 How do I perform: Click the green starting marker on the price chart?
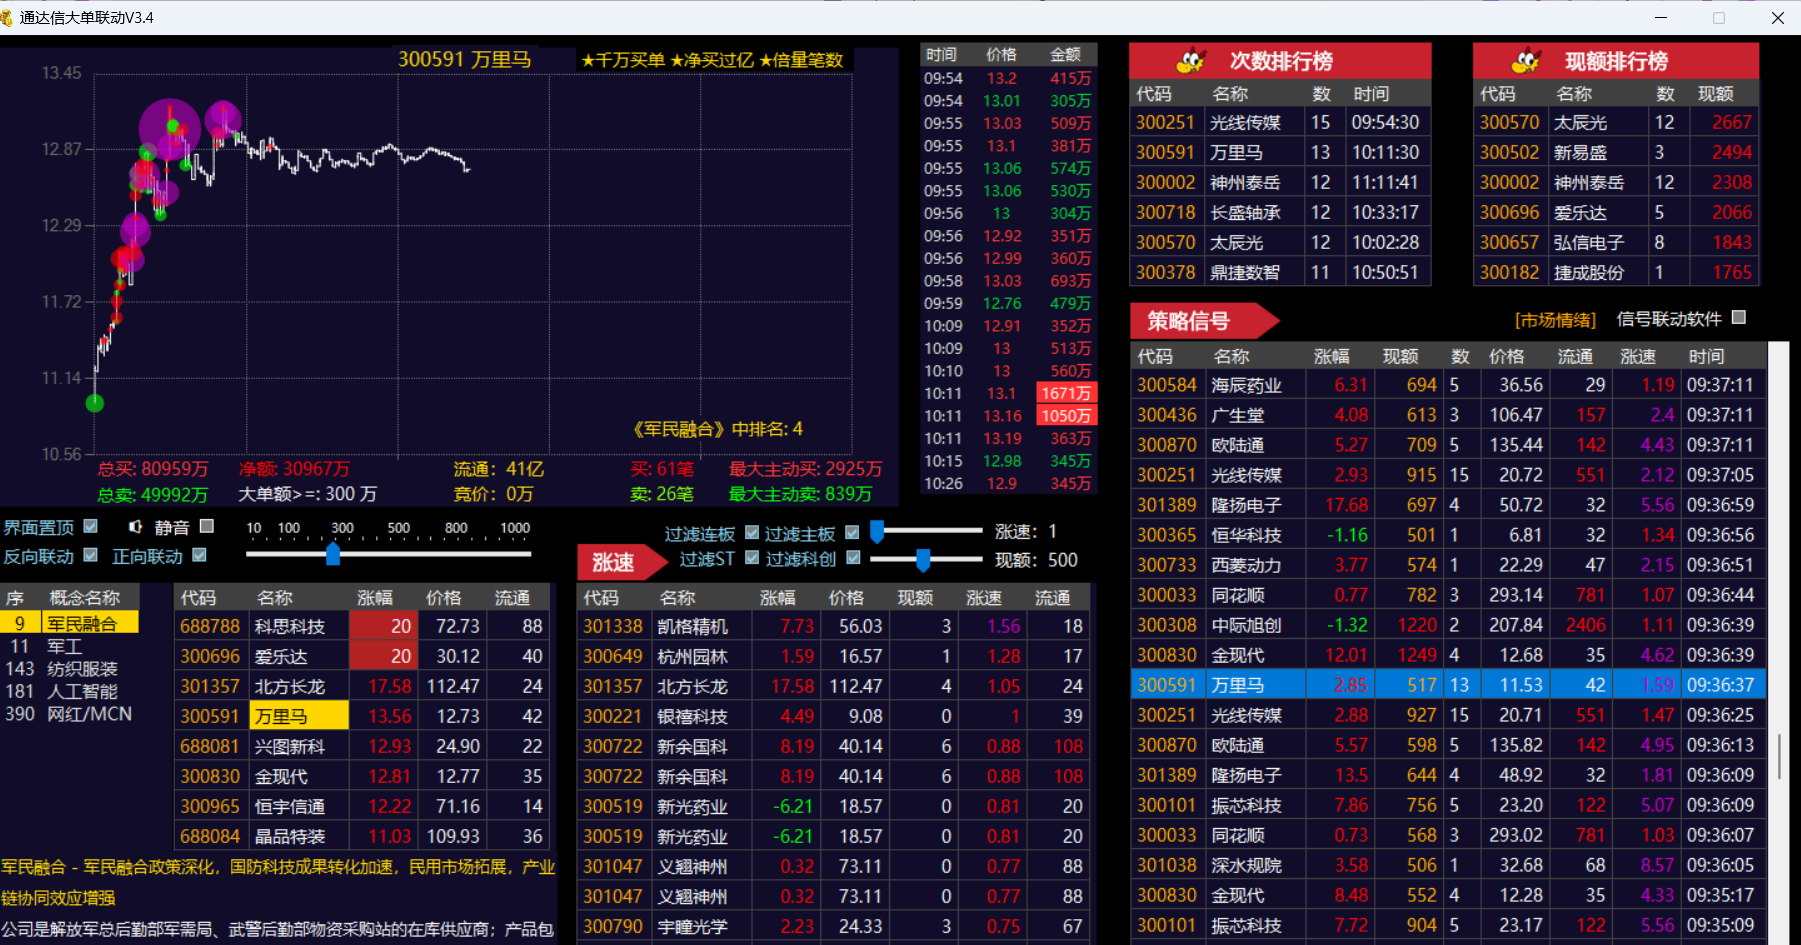click(95, 403)
